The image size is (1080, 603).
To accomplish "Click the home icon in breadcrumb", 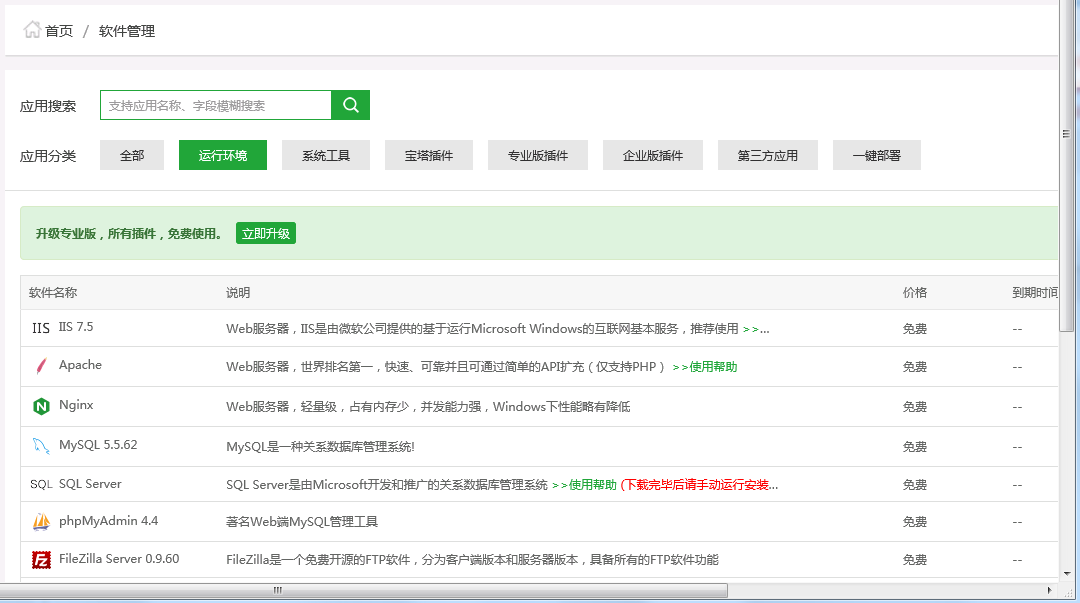I will pos(32,30).
